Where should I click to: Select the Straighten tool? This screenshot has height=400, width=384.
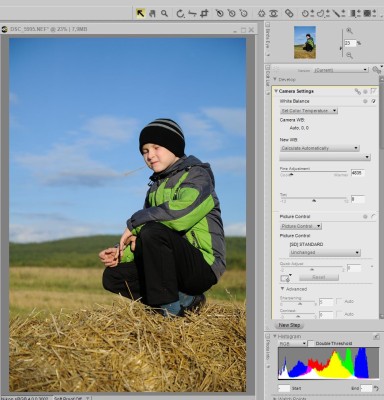pos(192,13)
